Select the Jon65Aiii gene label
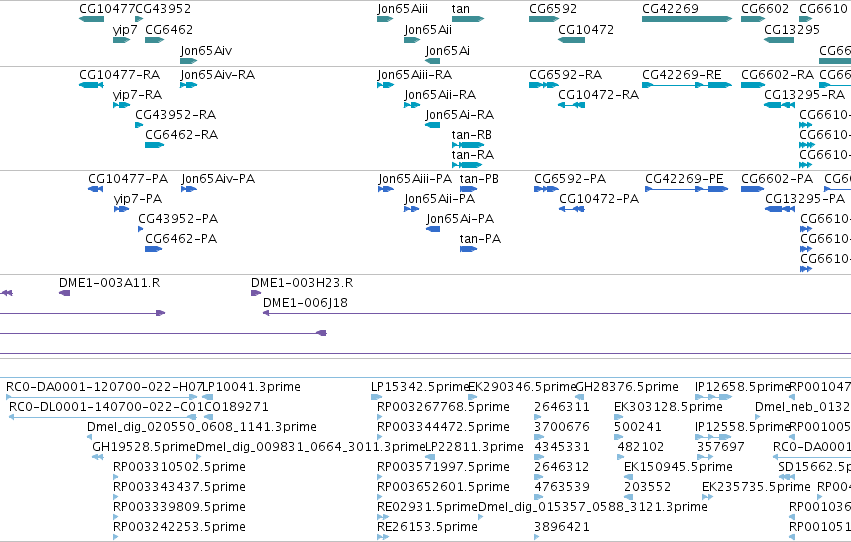 pyautogui.click(x=402, y=9)
